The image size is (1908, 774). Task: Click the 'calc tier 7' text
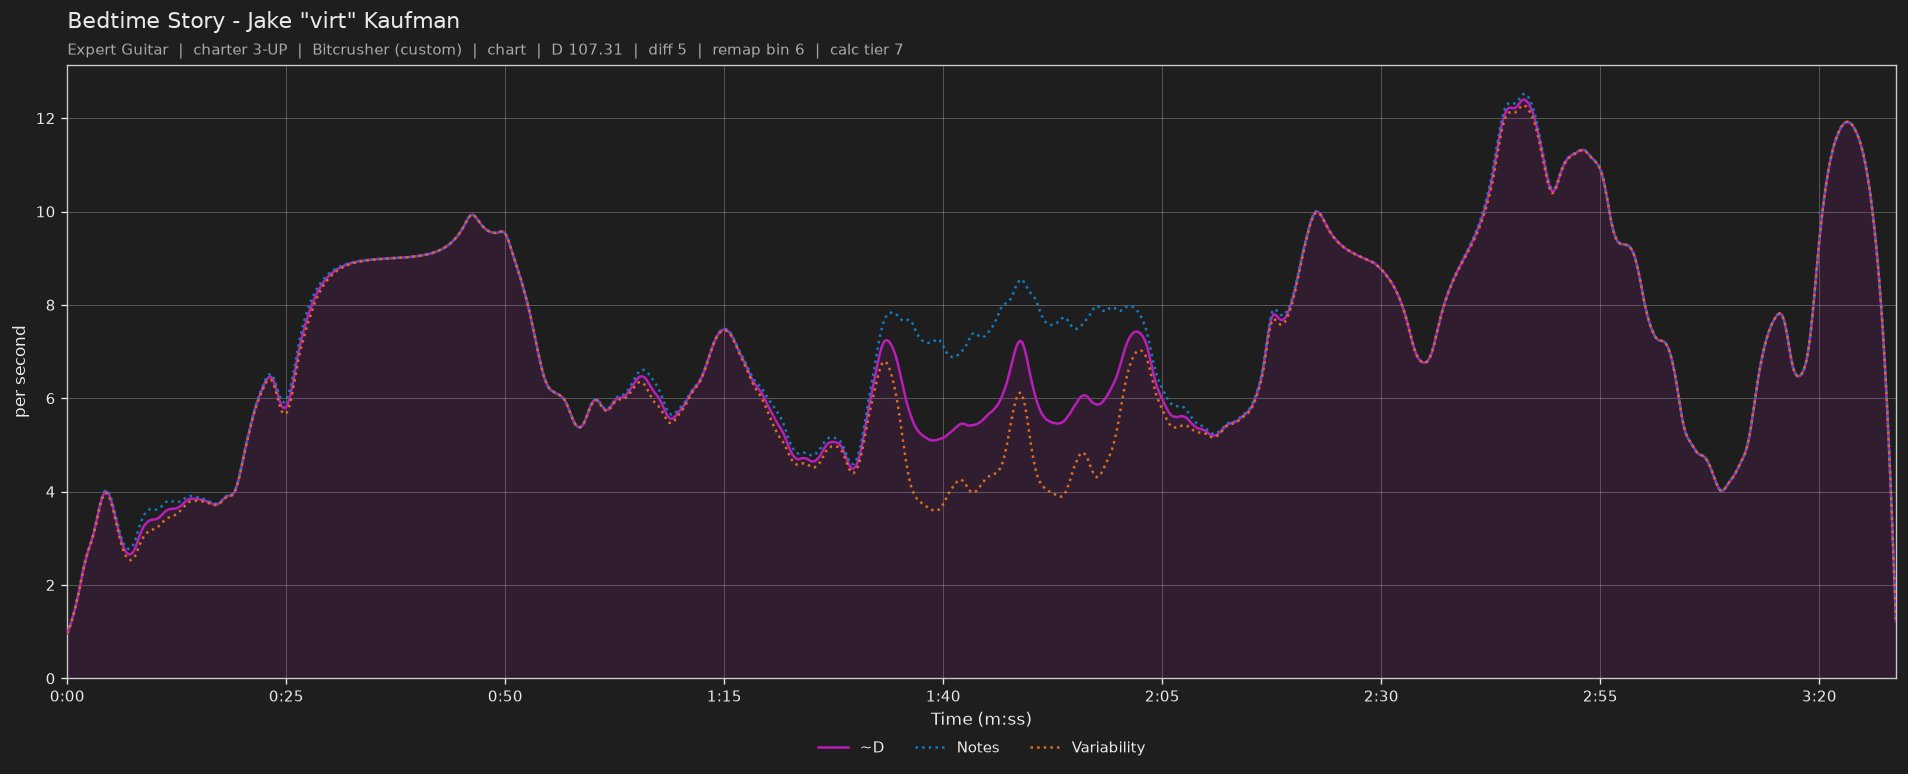point(866,49)
